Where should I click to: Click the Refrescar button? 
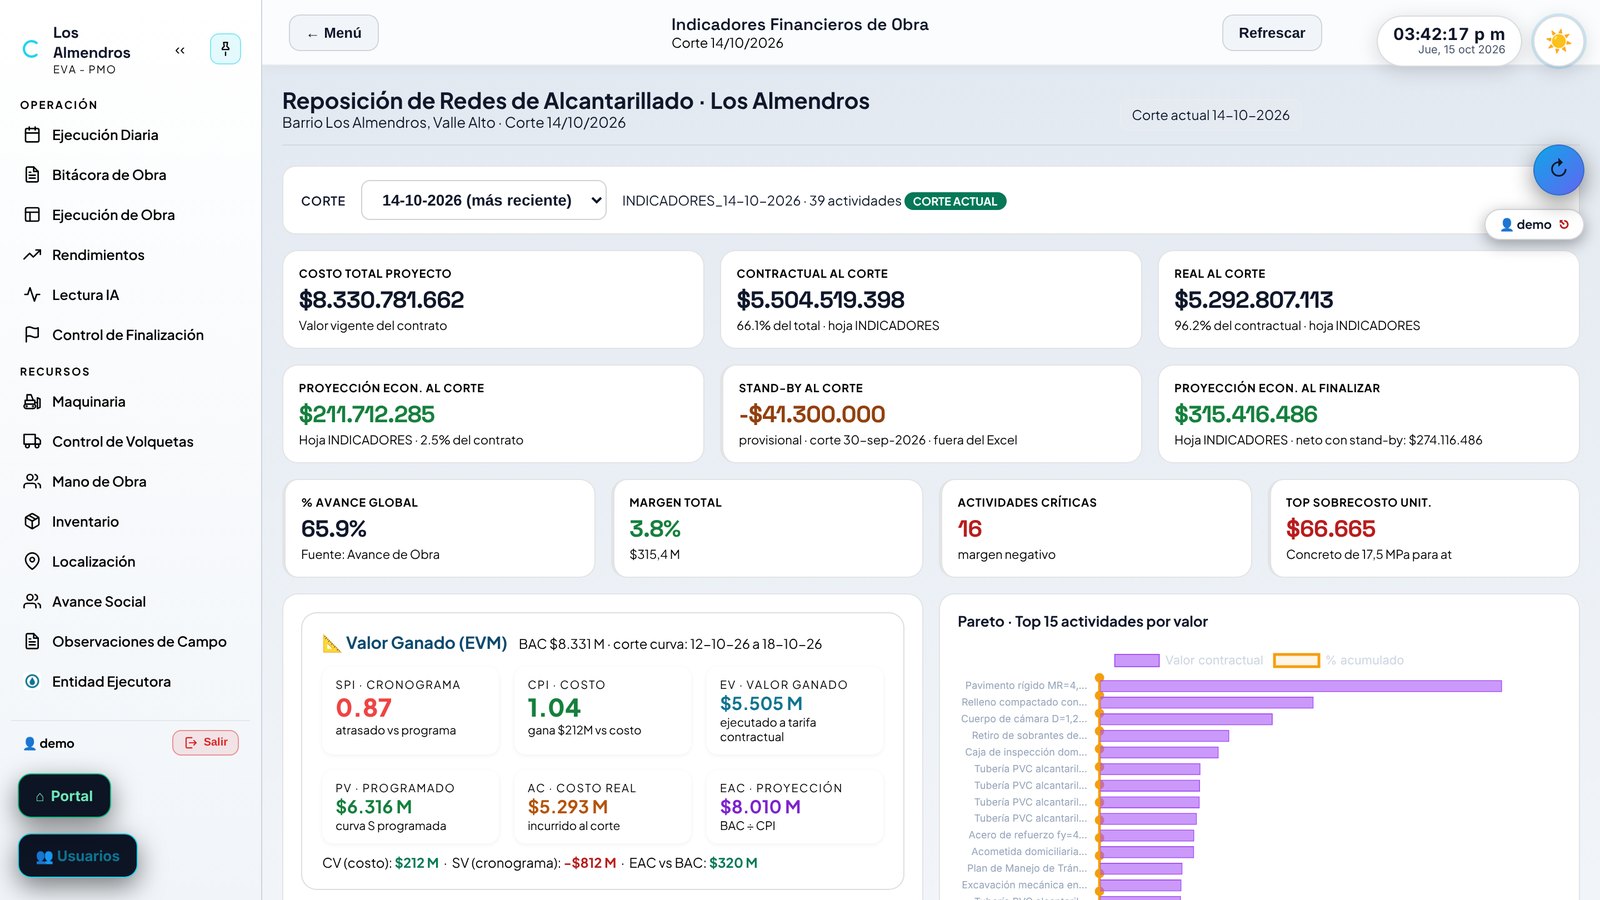click(x=1271, y=33)
